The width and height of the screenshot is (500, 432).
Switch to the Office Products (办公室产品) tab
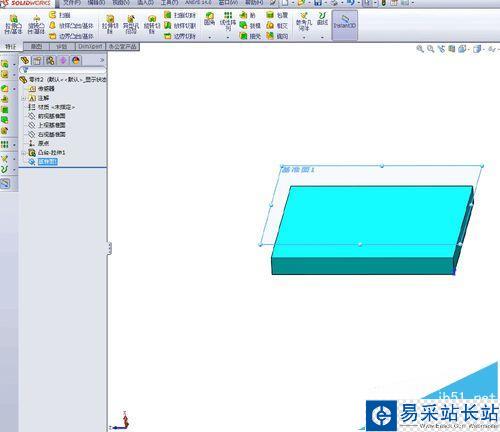click(x=122, y=47)
